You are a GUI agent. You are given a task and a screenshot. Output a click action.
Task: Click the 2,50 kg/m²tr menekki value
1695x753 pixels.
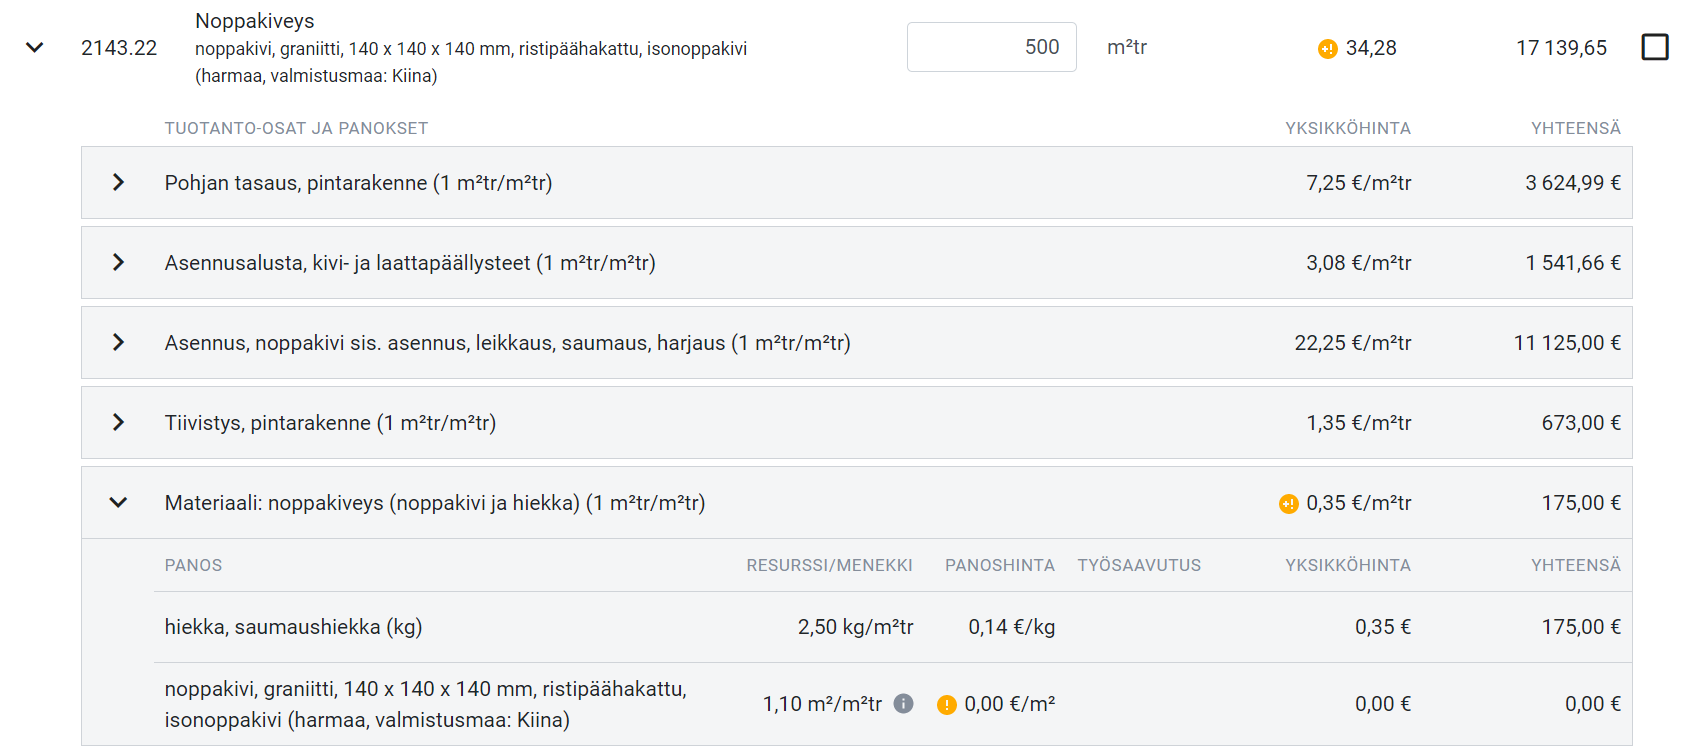pos(855,627)
